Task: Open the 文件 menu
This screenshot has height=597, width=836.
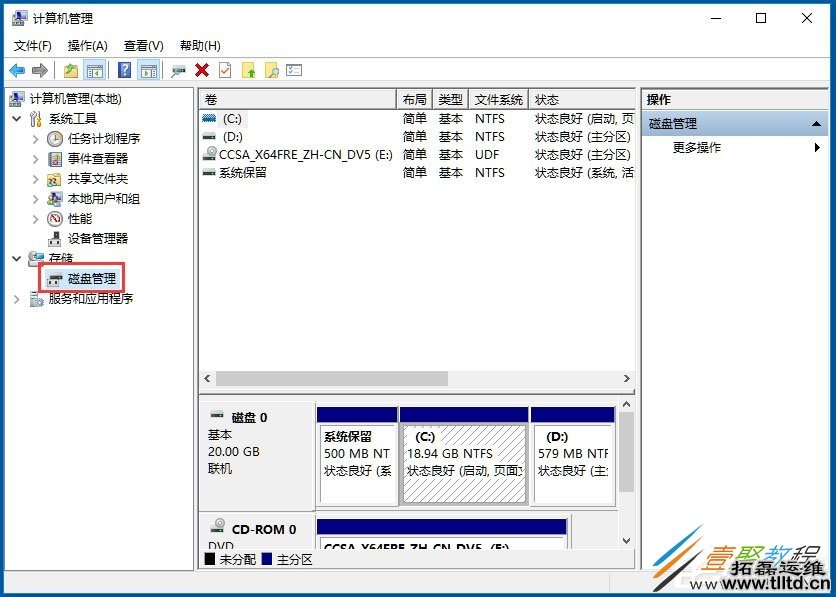Action: (x=32, y=45)
